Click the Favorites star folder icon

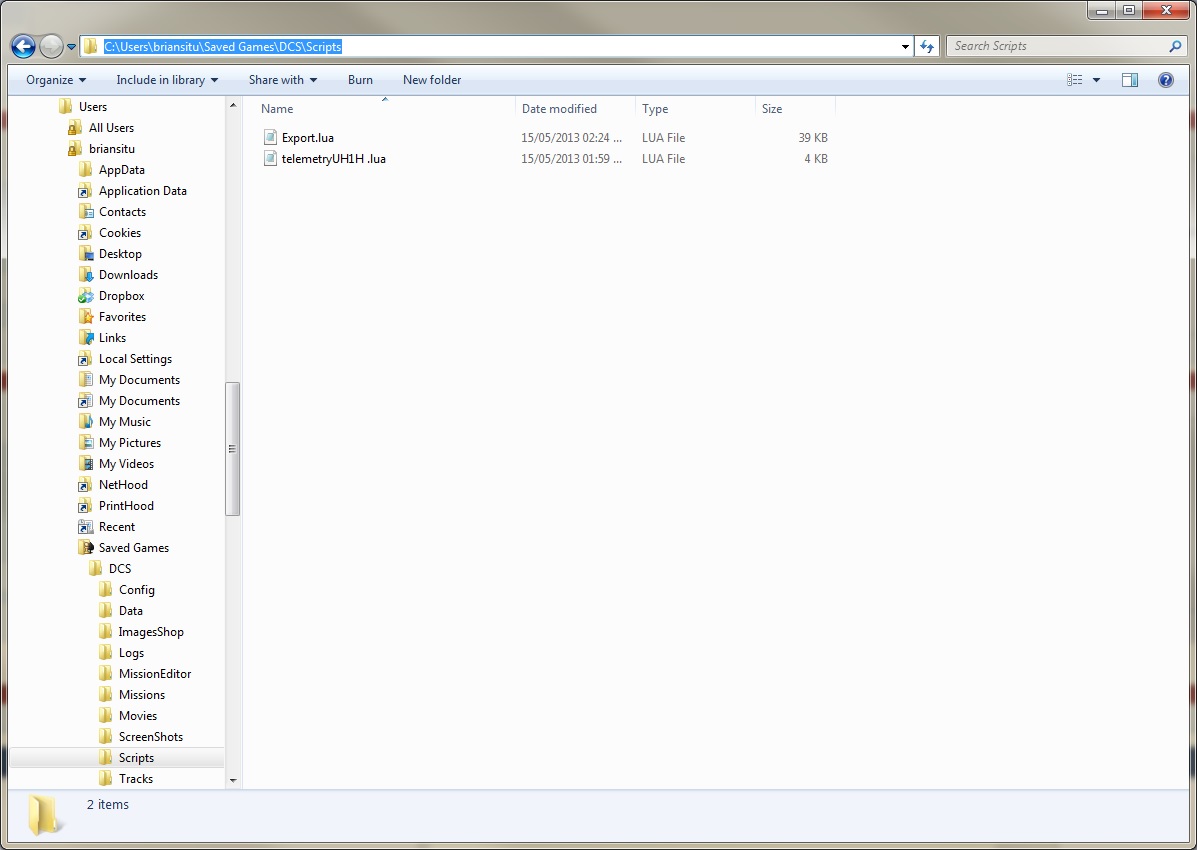pos(86,317)
